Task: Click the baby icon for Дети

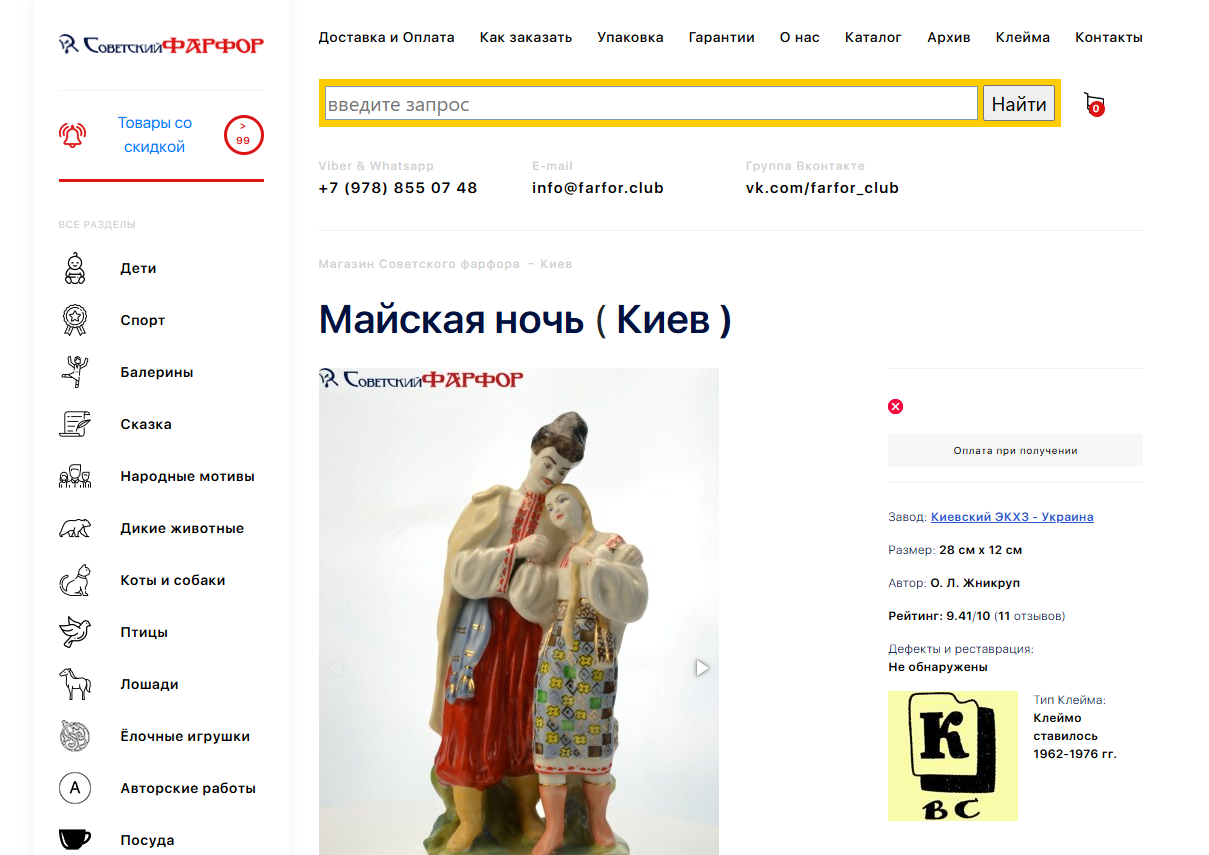Action: click(75, 268)
